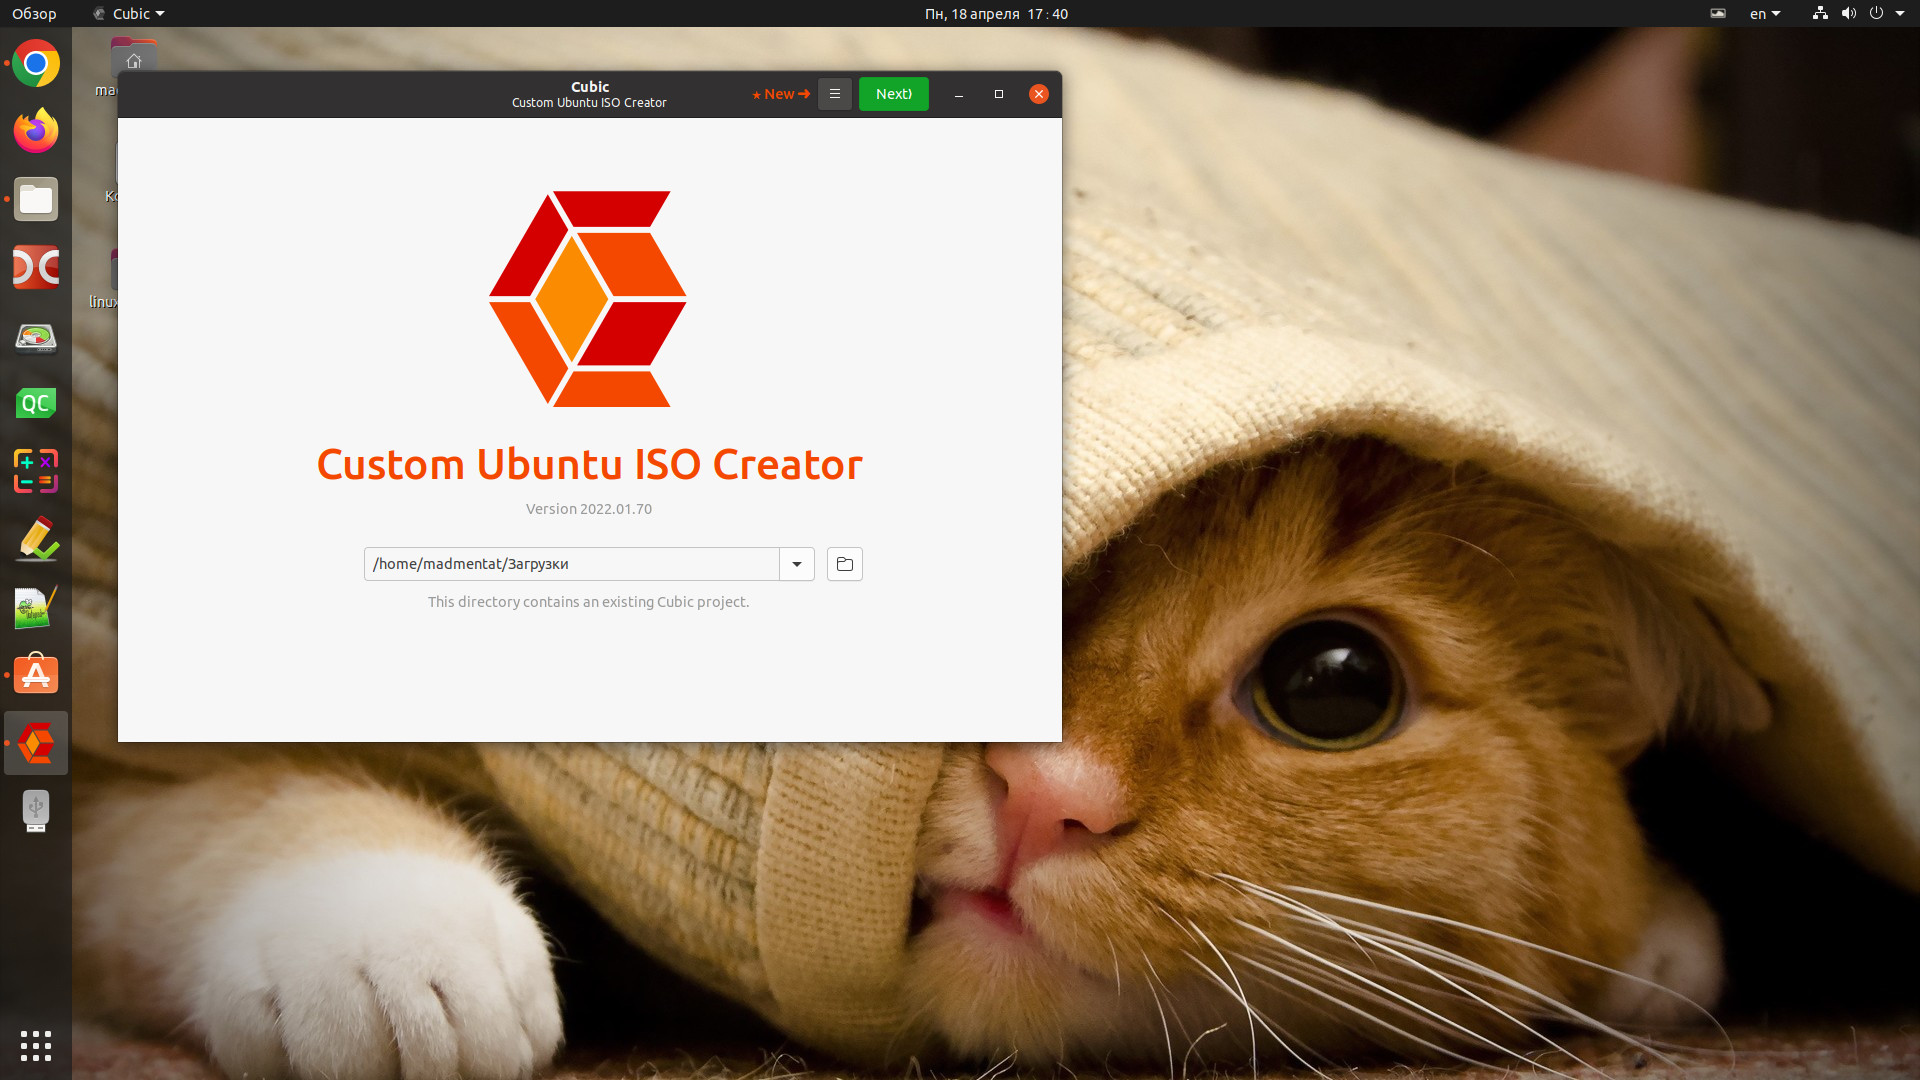Open the Cubic app menu in top bar
Viewport: 1920px width, 1080px height.
coord(129,14)
